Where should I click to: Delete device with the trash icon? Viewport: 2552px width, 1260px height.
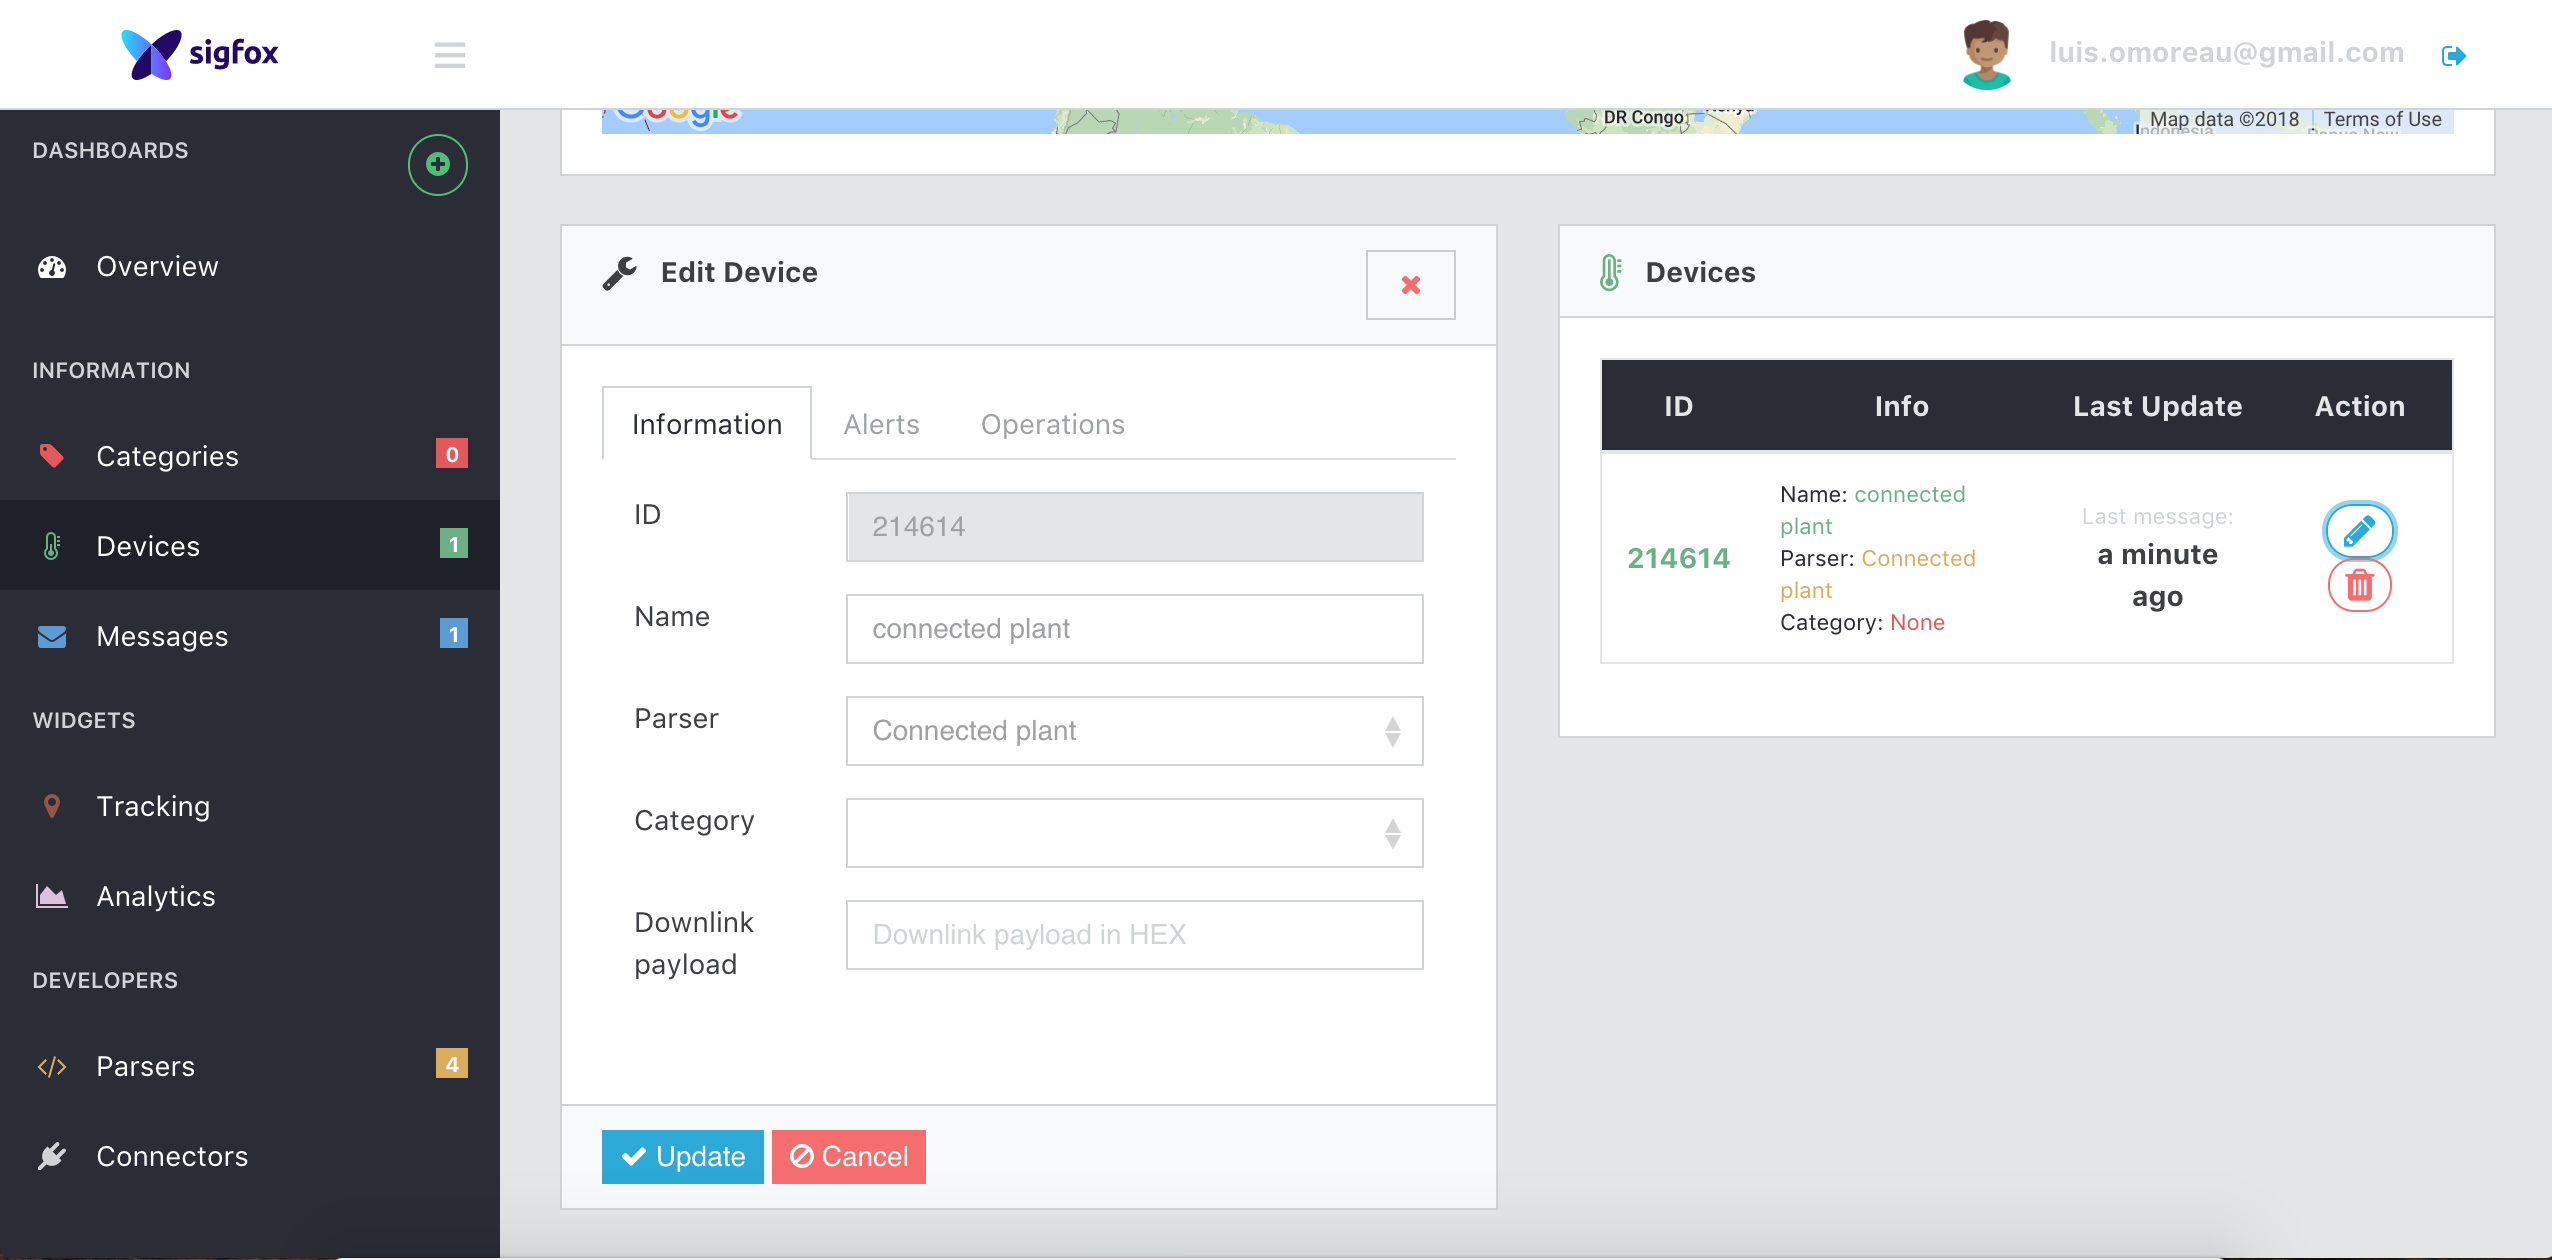2359,586
